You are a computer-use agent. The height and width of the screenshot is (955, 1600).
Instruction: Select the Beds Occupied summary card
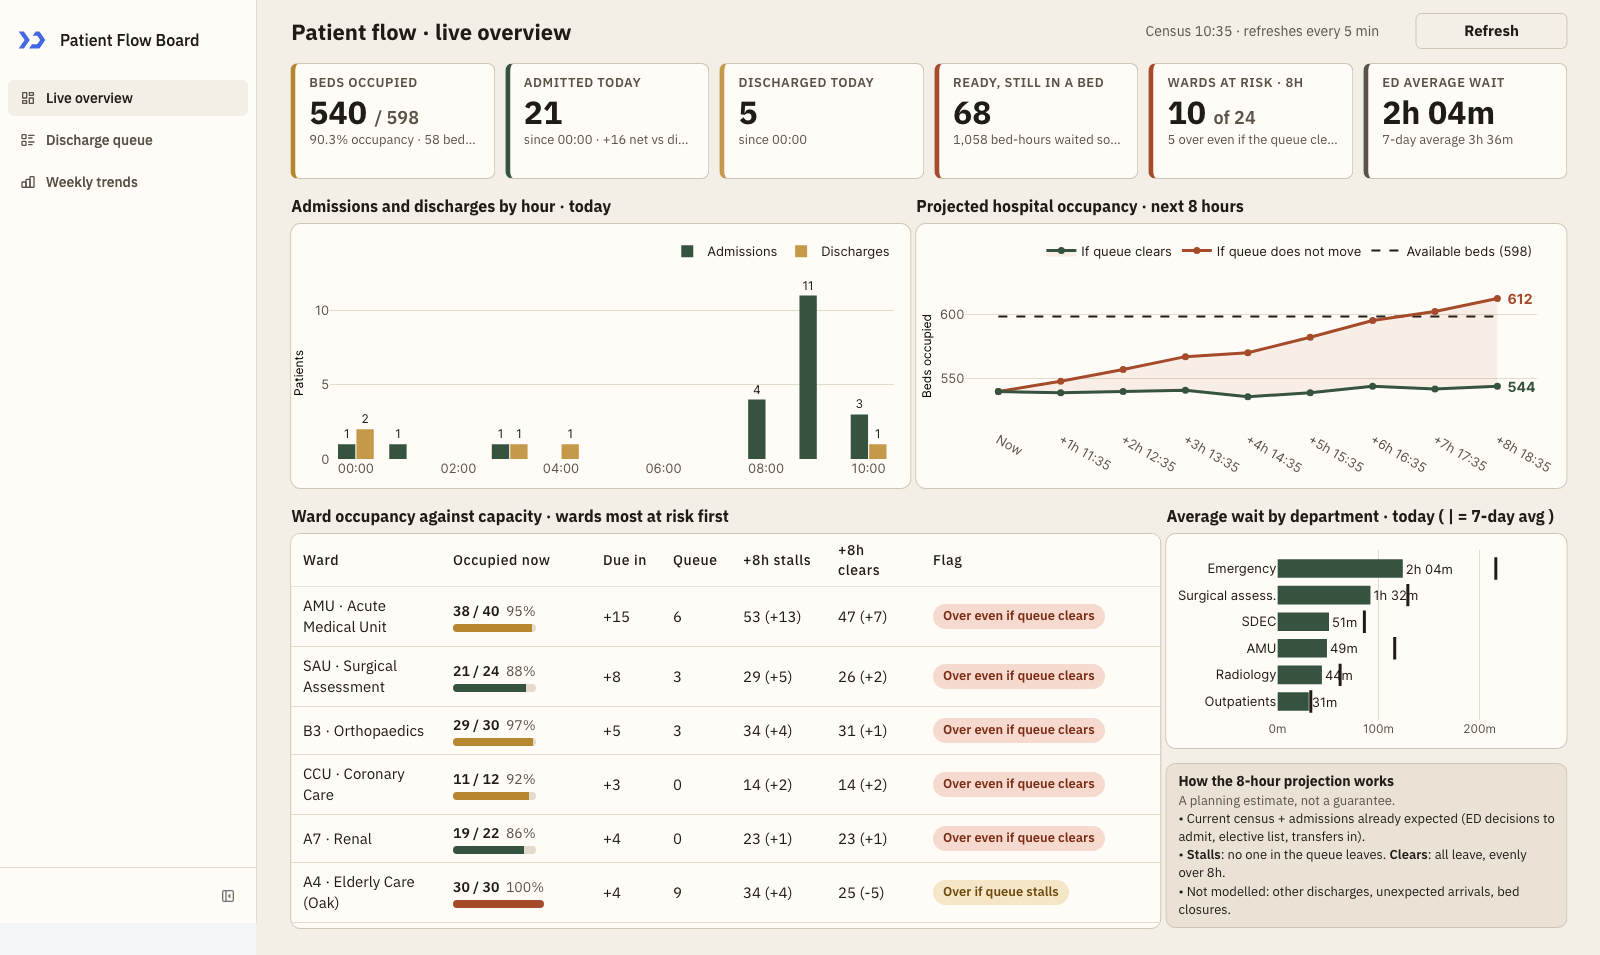coord(393,121)
